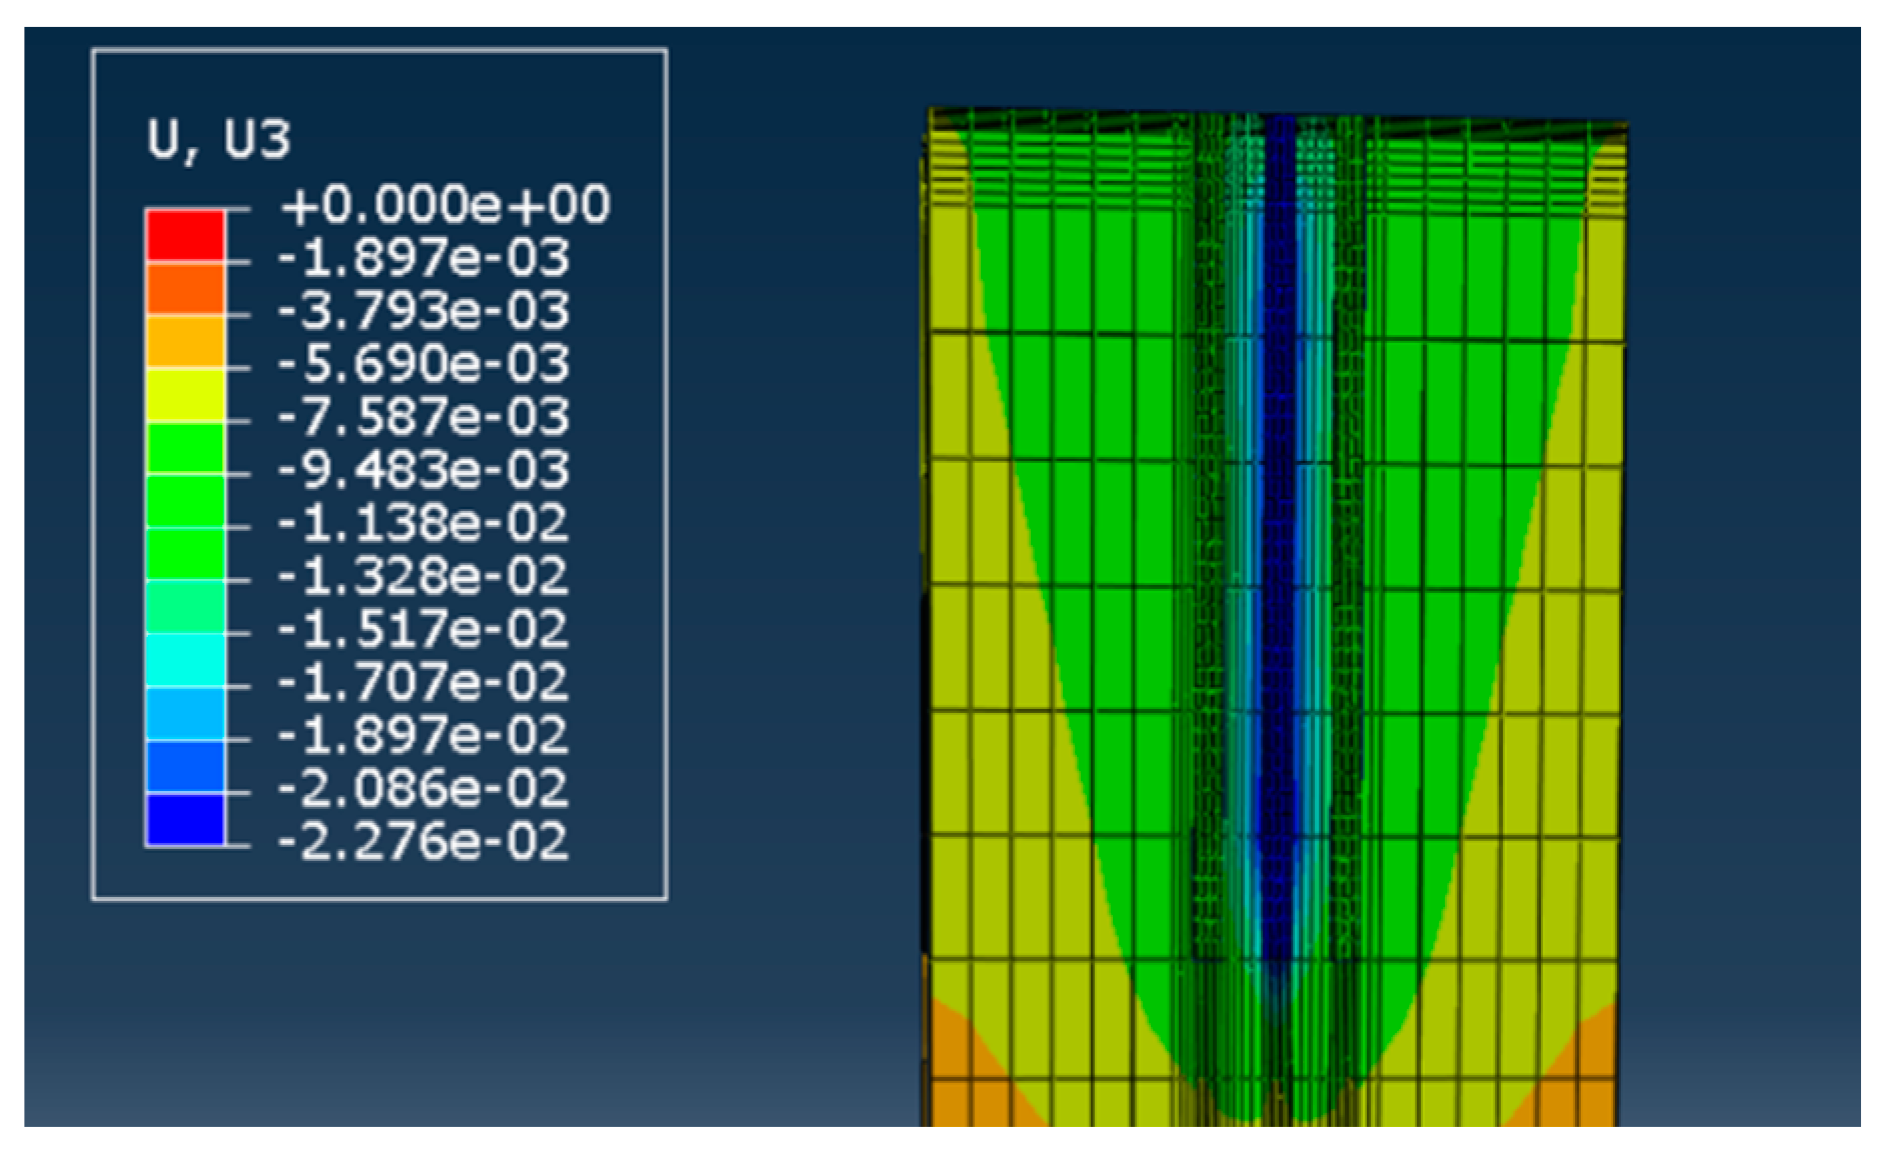Click the U, U3 legend title
This screenshot has width=1877, height=1160.
click(x=218, y=139)
